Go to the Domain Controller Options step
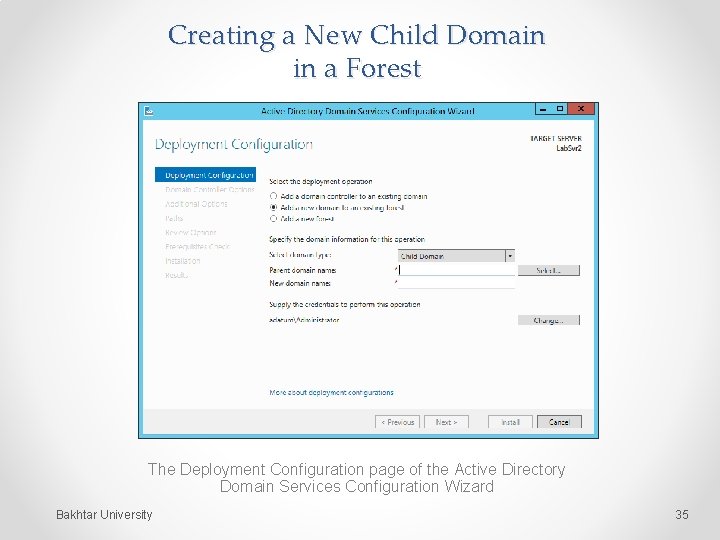Screen dimensions: 720x540 pos(210,190)
